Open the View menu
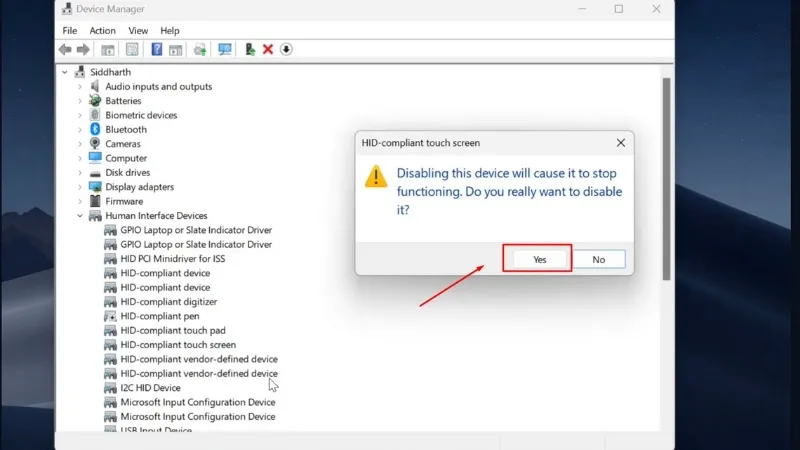 pyautogui.click(x=138, y=31)
